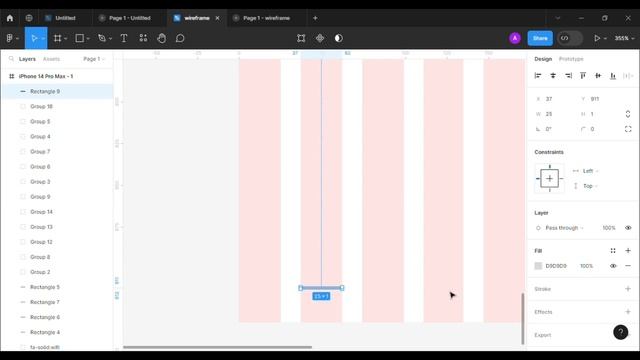The height and width of the screenshot is (360, 640).
Task: Open the Pen tool dropdown arrow
Action: point(110,39)
